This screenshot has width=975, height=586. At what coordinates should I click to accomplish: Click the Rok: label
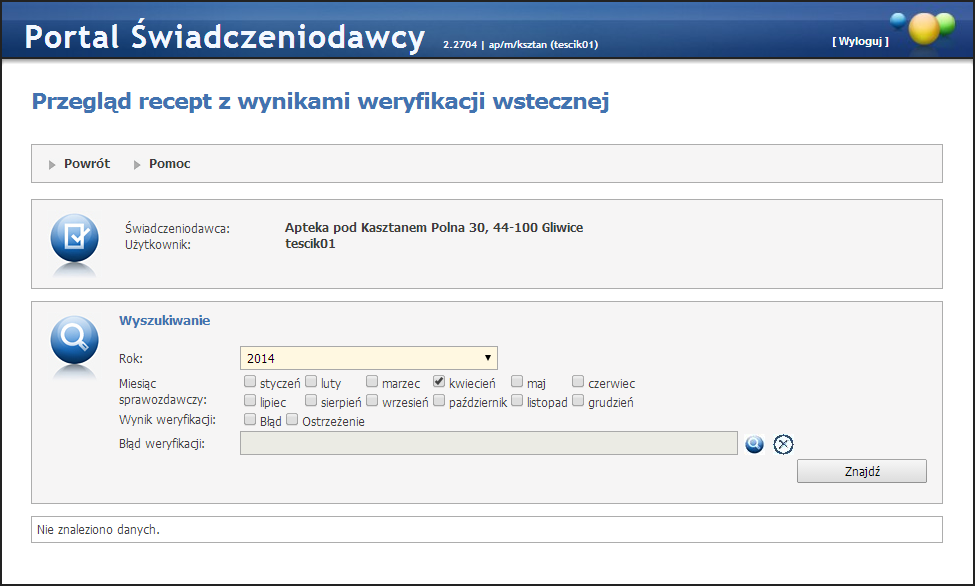pyautogui.click(x=131, y=359)
